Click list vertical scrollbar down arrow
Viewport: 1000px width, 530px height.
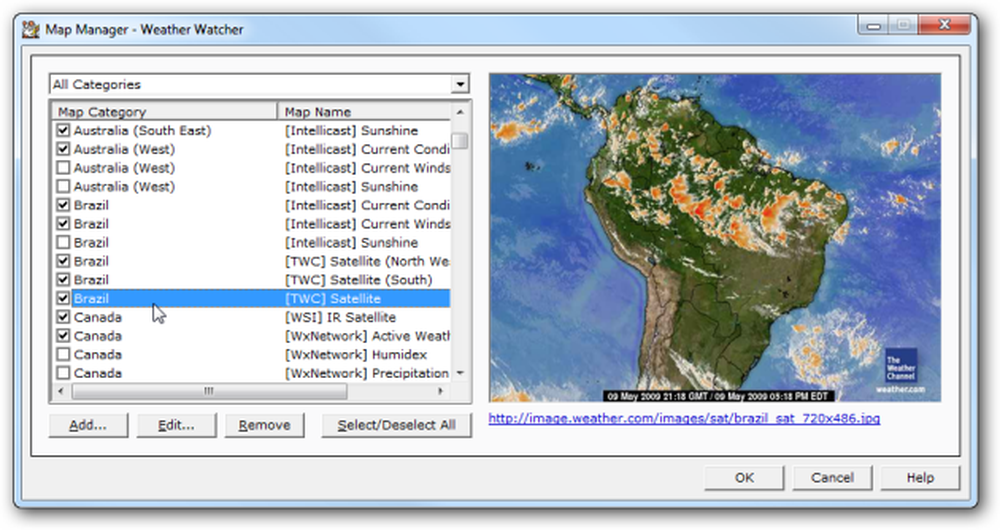(x=460, y=373)
